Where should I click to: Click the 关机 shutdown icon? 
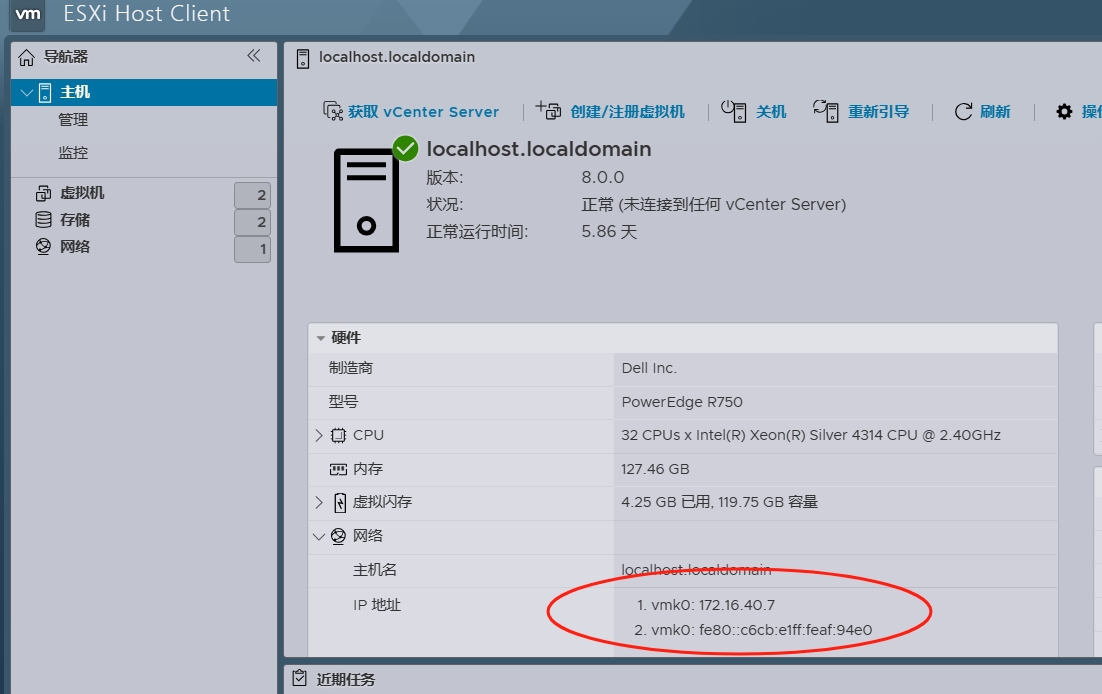pyautogui.click(x=734, y=111)
